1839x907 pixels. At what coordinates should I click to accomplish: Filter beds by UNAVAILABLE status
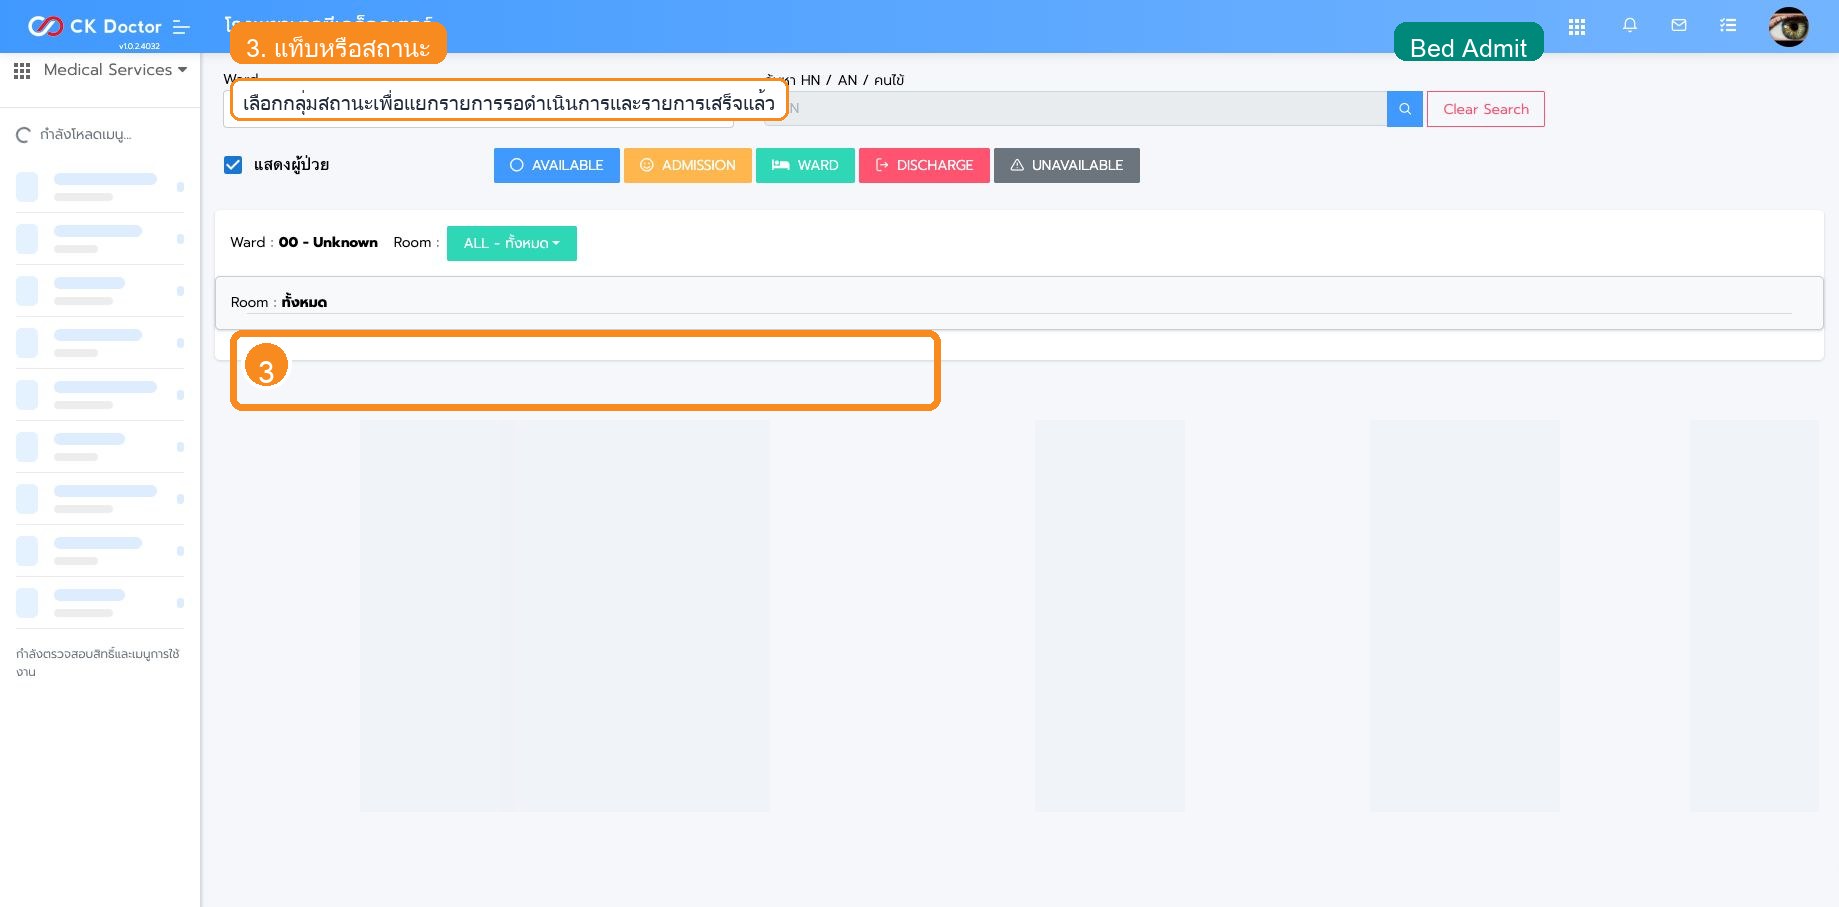coord(1067,165)
